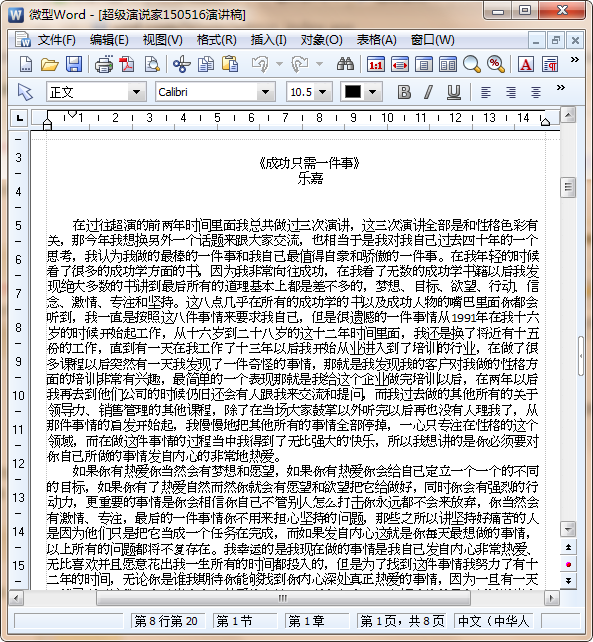The height and width of the screenshot is (642, 593).
Task: Click the horizontal scrollbar left arrow
Action: click(x=16, y=598)
